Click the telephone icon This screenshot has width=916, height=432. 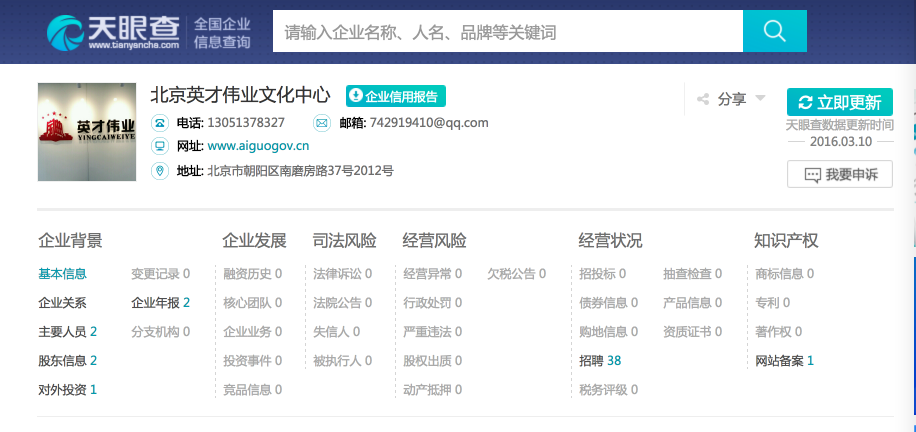pyautogui.click(x=159, y=123)
